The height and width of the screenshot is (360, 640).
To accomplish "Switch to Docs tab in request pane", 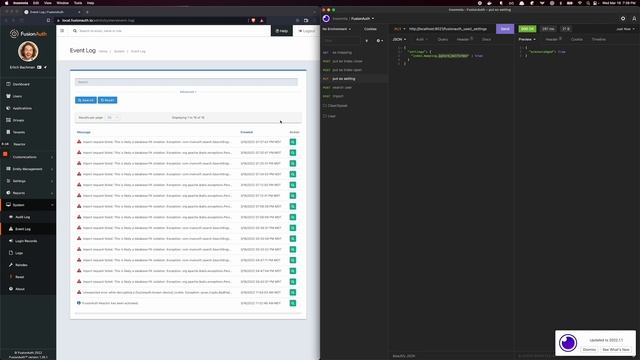I will click(x=487, y=40).
